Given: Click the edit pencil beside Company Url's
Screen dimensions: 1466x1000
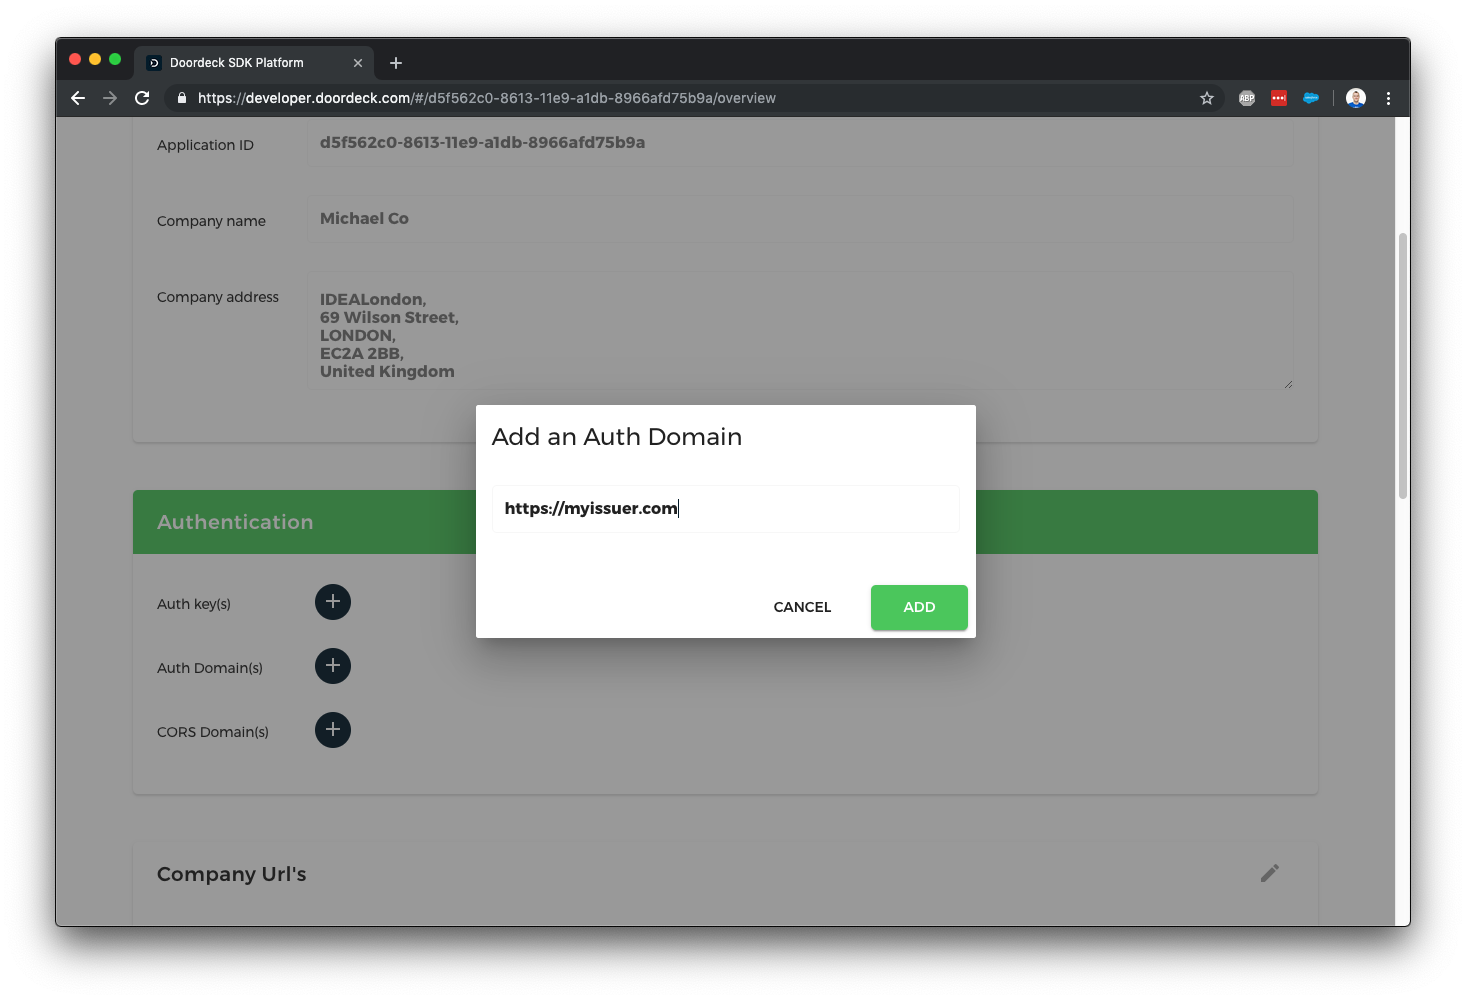Looking at the screenshot, I should tap(1269, 873).
